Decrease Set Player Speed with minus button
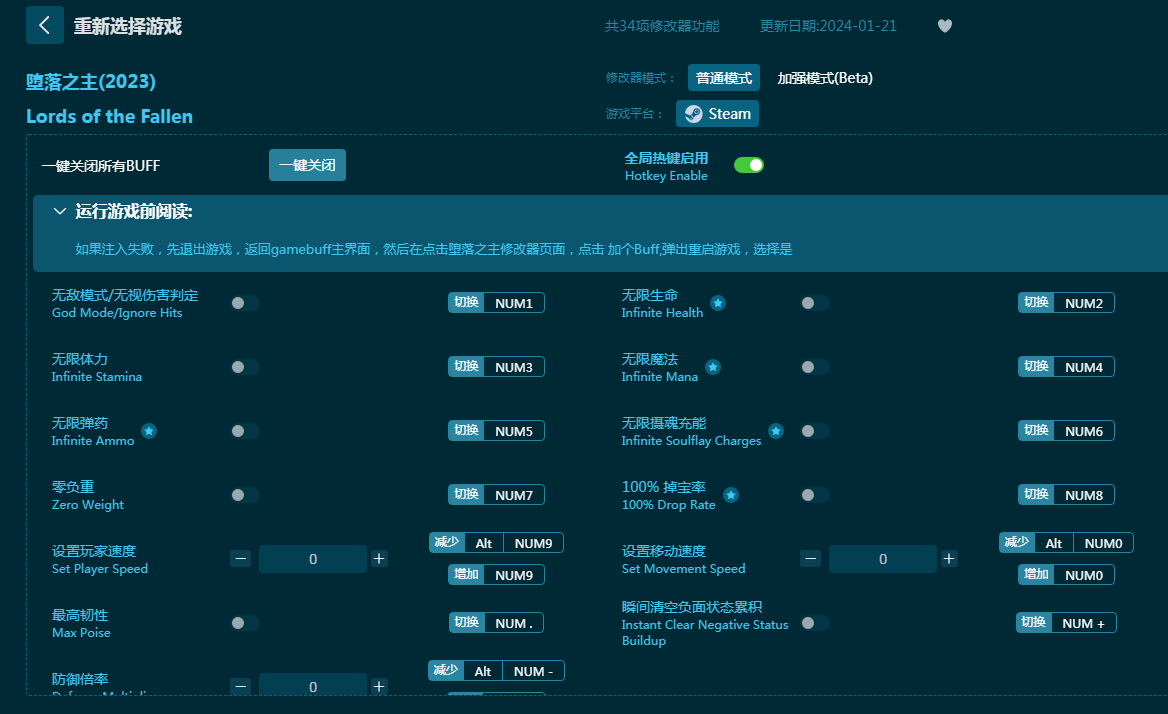The height and width of the screenshot is (714, 1168). (240, 558)
